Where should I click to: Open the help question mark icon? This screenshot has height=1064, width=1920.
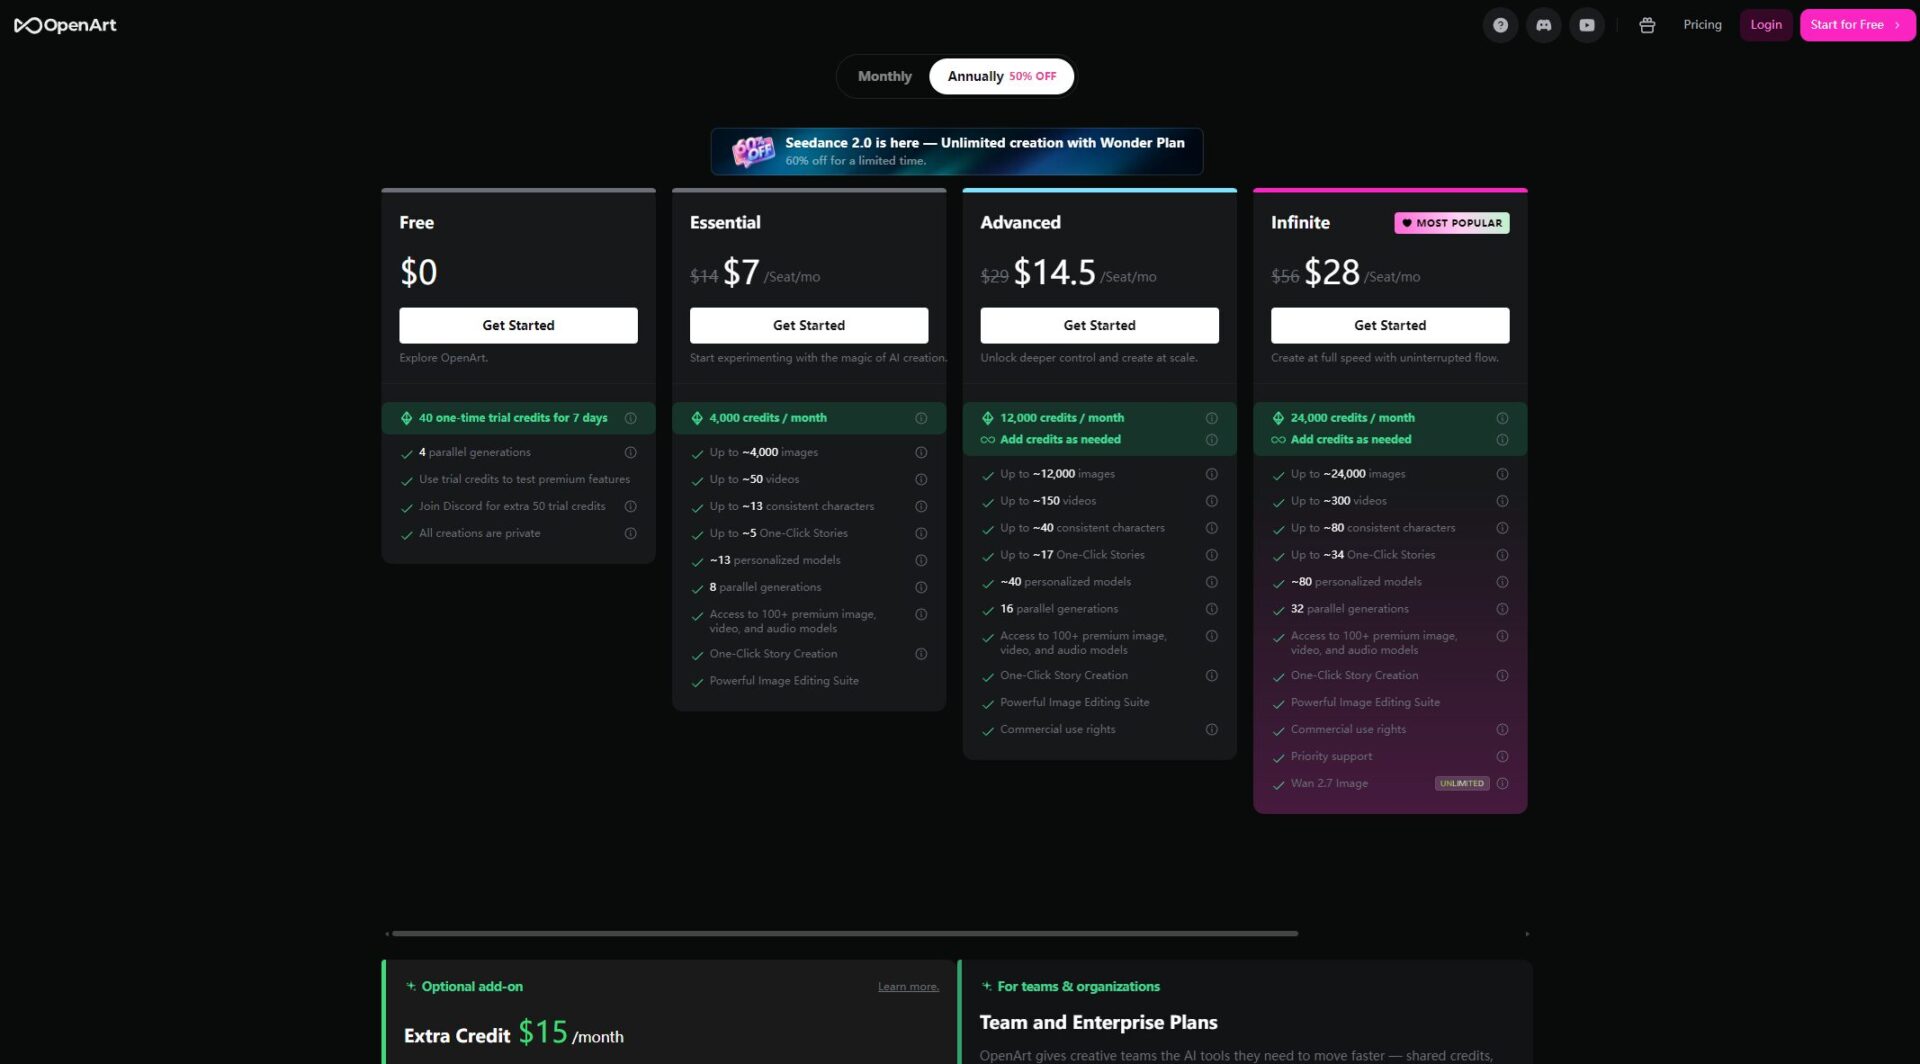pyautogui.click(x=1500, y=25)
